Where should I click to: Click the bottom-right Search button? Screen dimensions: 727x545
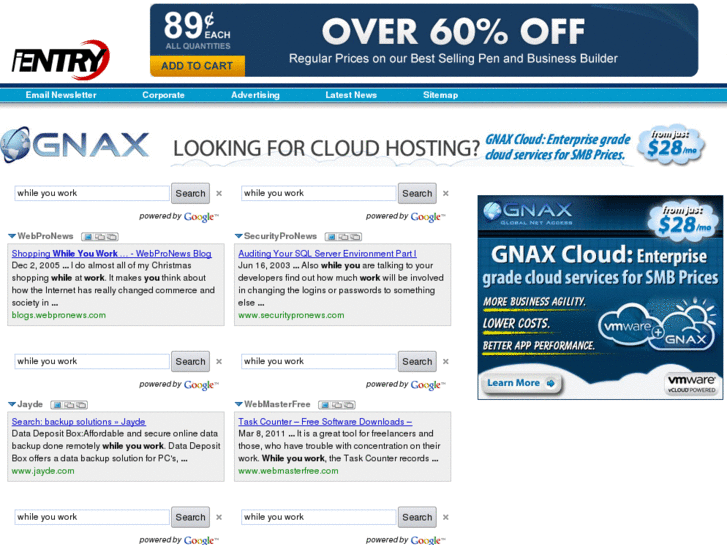(417, 517)
